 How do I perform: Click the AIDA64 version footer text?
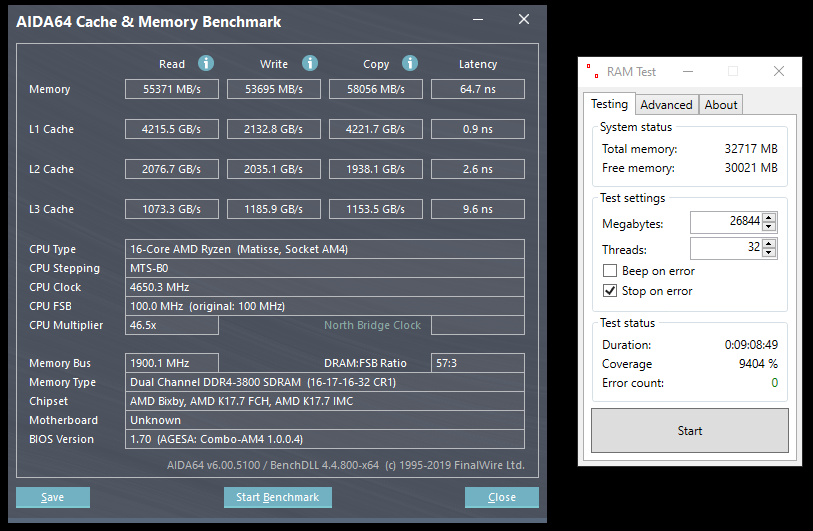pyautogui.click(x=345, y=465)
